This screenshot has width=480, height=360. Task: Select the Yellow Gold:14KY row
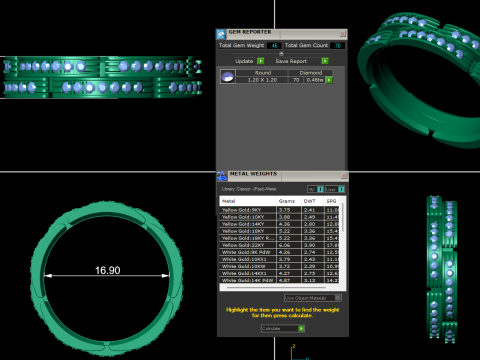pyautogui.click(x=279, y=224)
